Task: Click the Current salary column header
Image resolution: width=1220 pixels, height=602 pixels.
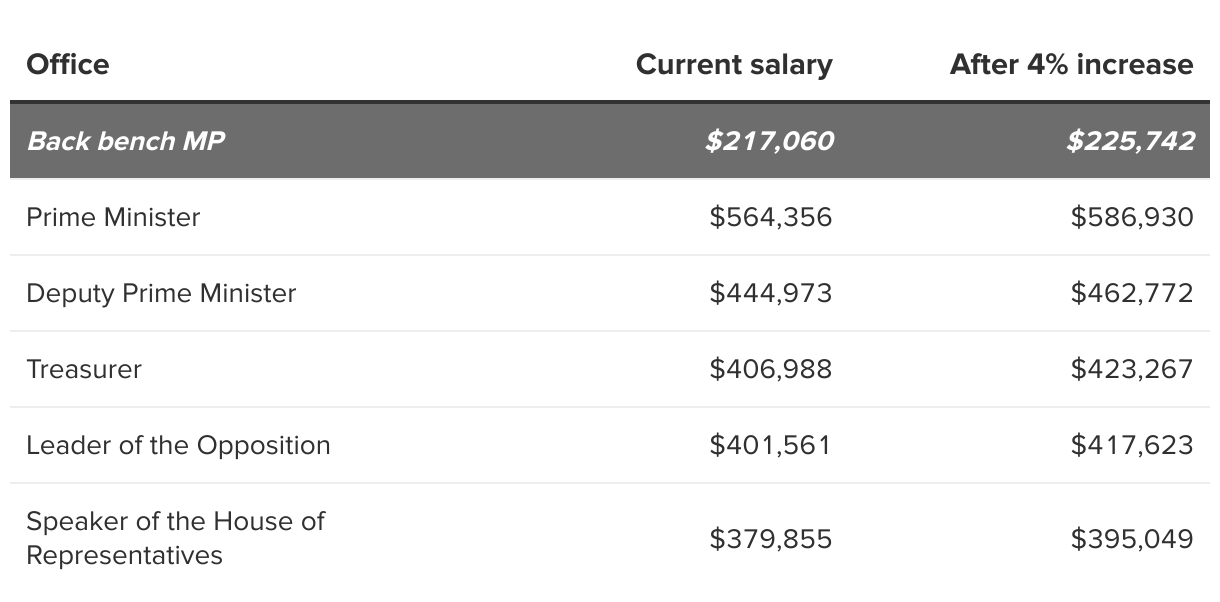Action: (x=733, y=65)
